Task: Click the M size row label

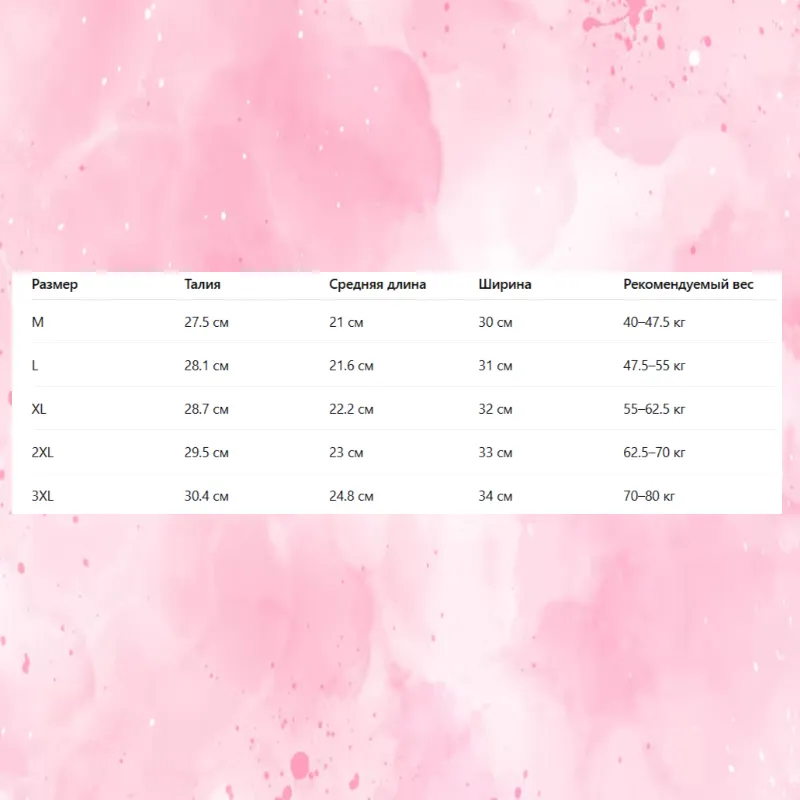Action: pyautogui.click(x=38, y=322)
